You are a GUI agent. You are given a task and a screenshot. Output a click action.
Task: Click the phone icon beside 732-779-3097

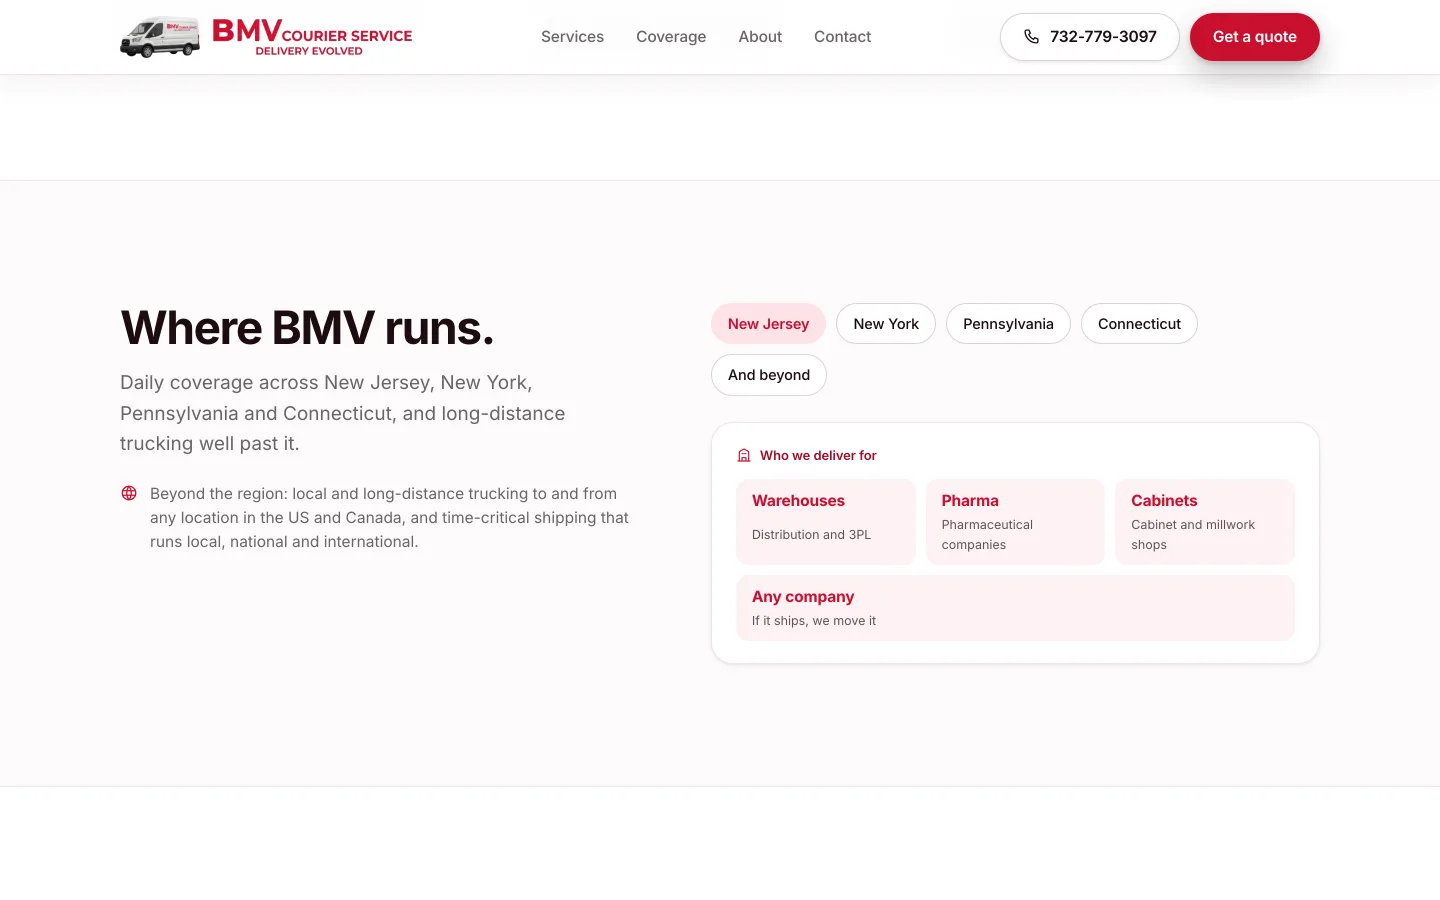1032,37
